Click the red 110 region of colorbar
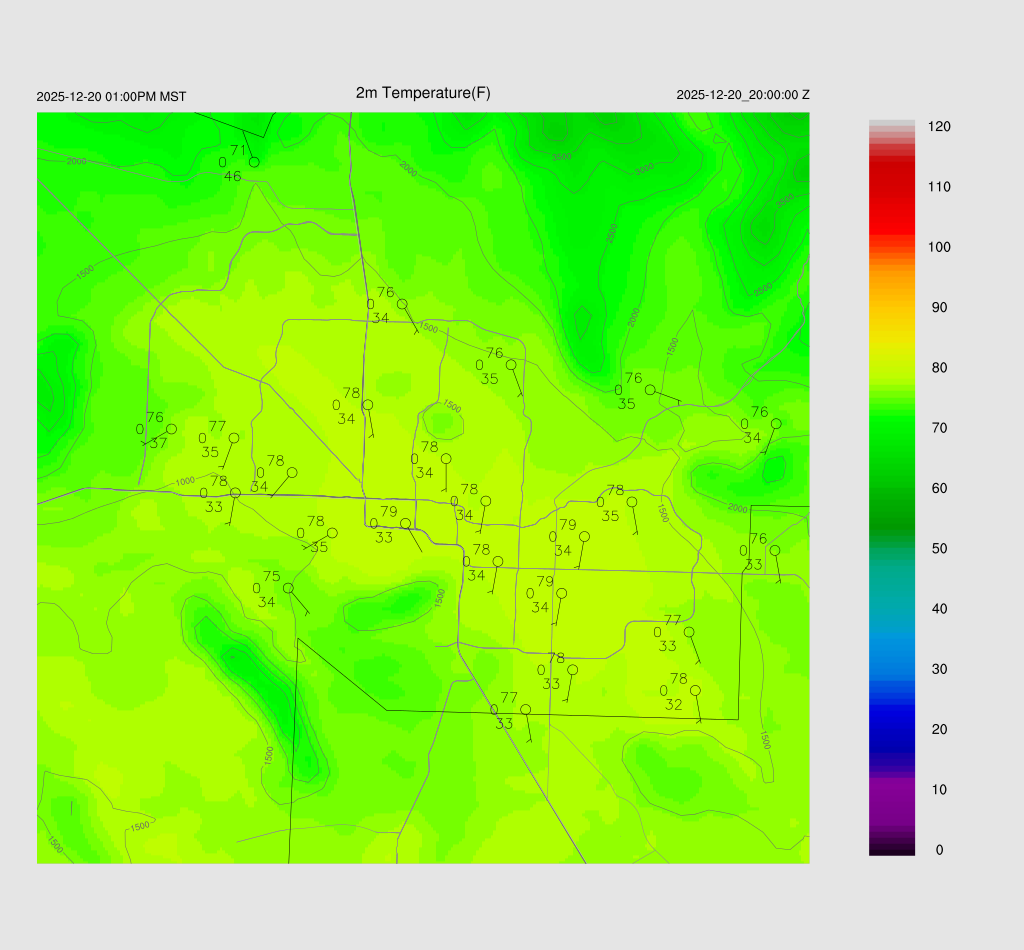 click(x=892, y=187)
